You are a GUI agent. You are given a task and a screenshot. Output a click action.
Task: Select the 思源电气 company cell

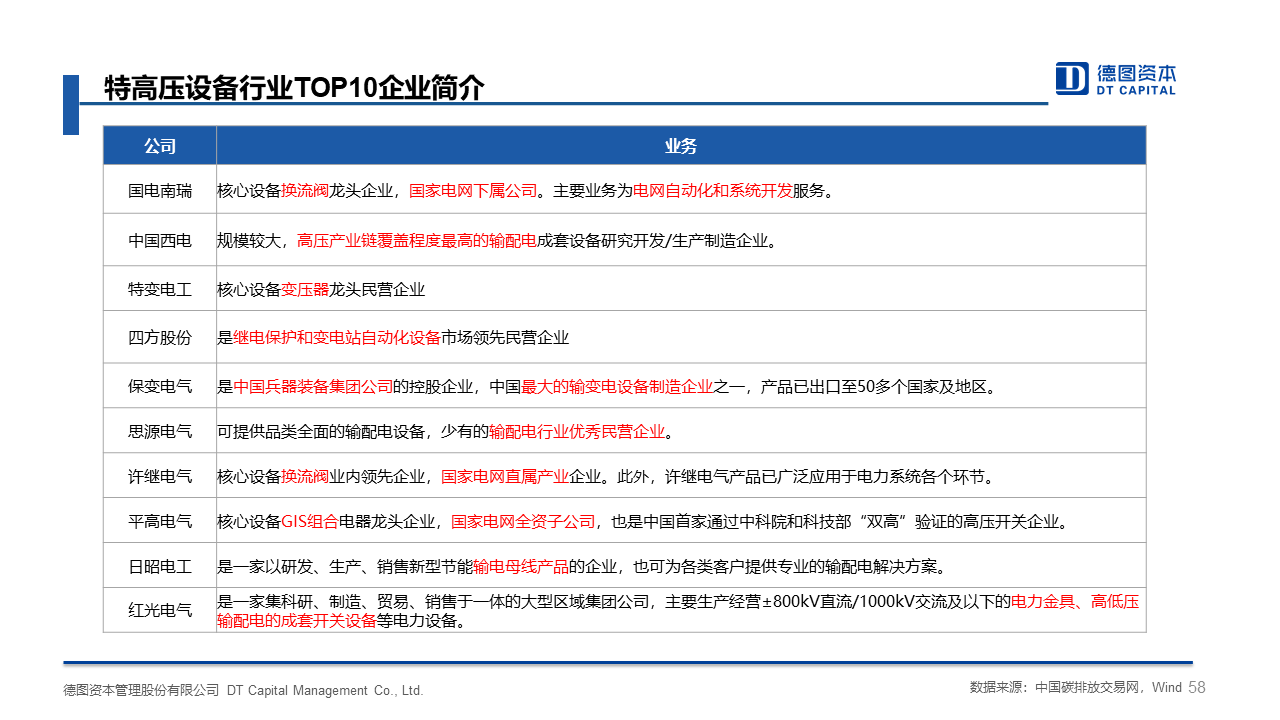(160, 431)
